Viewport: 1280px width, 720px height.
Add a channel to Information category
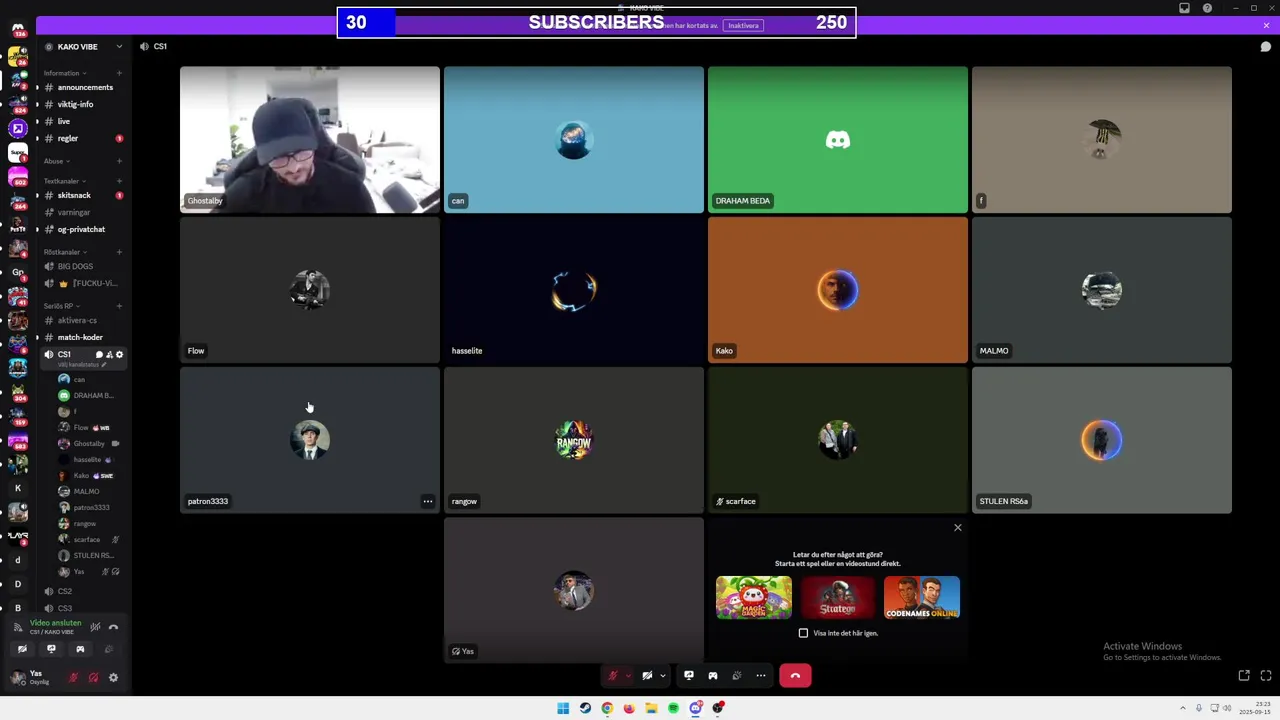point(119,73)
